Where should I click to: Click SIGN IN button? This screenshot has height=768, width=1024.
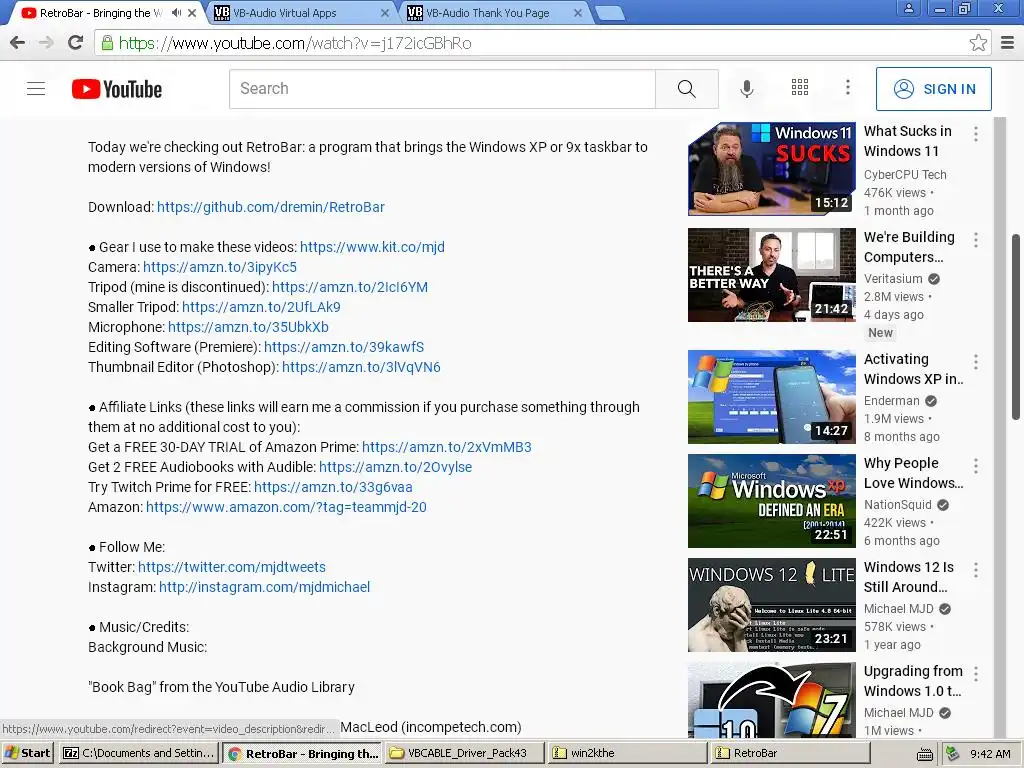point(933,89)
